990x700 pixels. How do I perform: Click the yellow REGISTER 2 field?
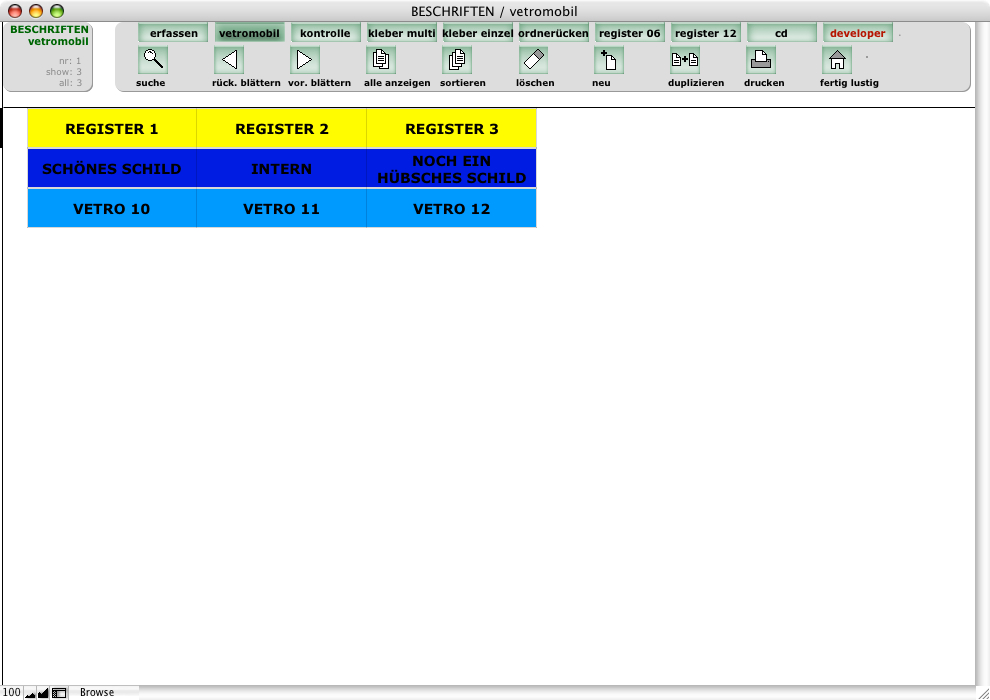[281, 129]
